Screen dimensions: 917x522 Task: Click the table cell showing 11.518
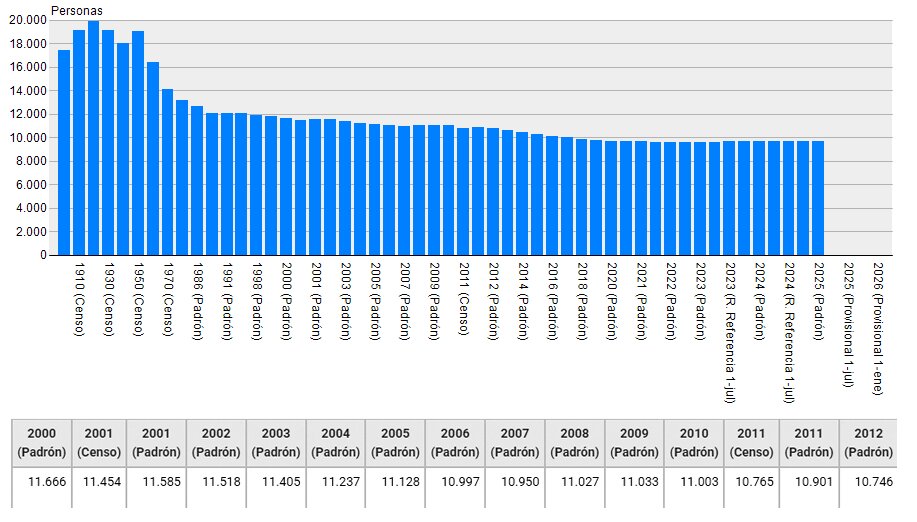216,488
